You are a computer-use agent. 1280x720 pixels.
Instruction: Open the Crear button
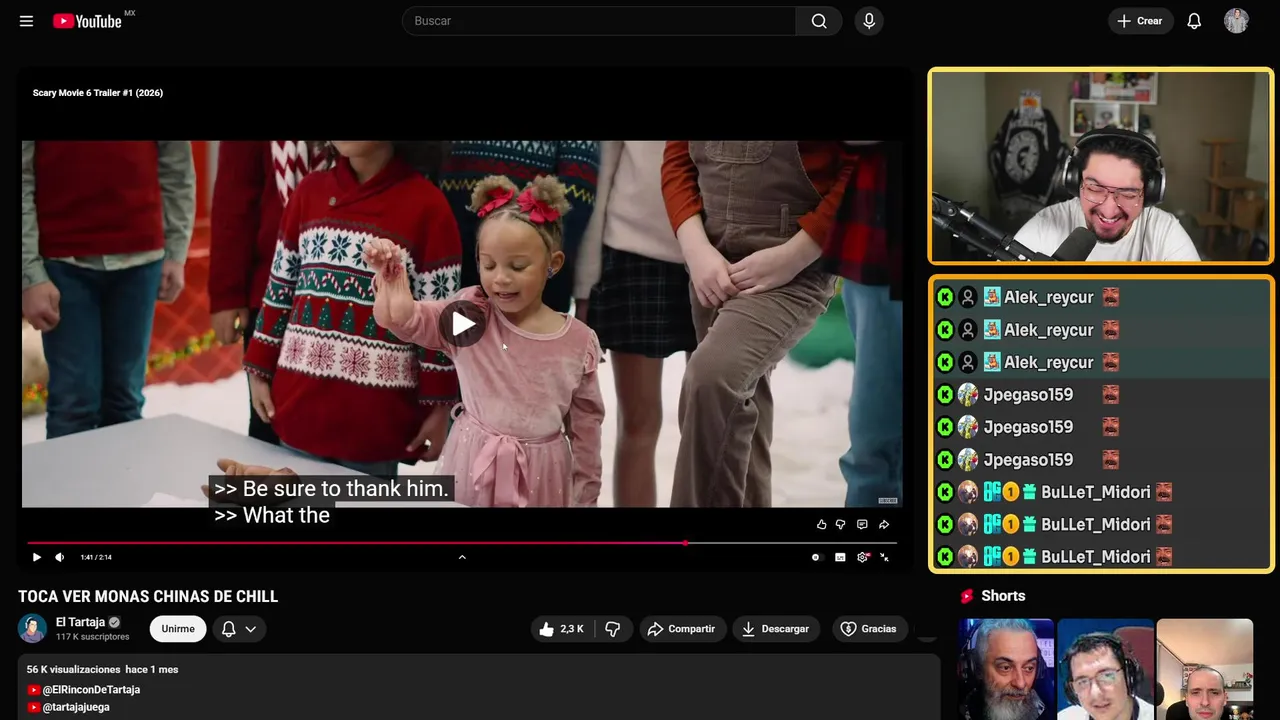point(1140,21)
